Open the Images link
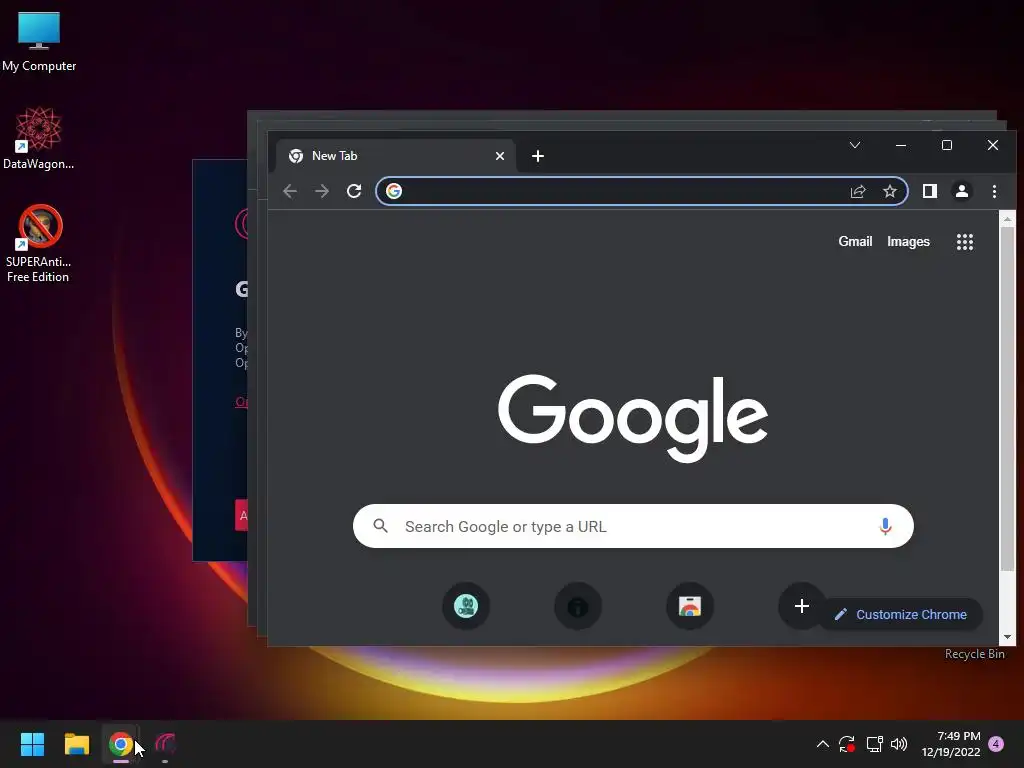The image size is (1024, 768). [x=908, y=242]
